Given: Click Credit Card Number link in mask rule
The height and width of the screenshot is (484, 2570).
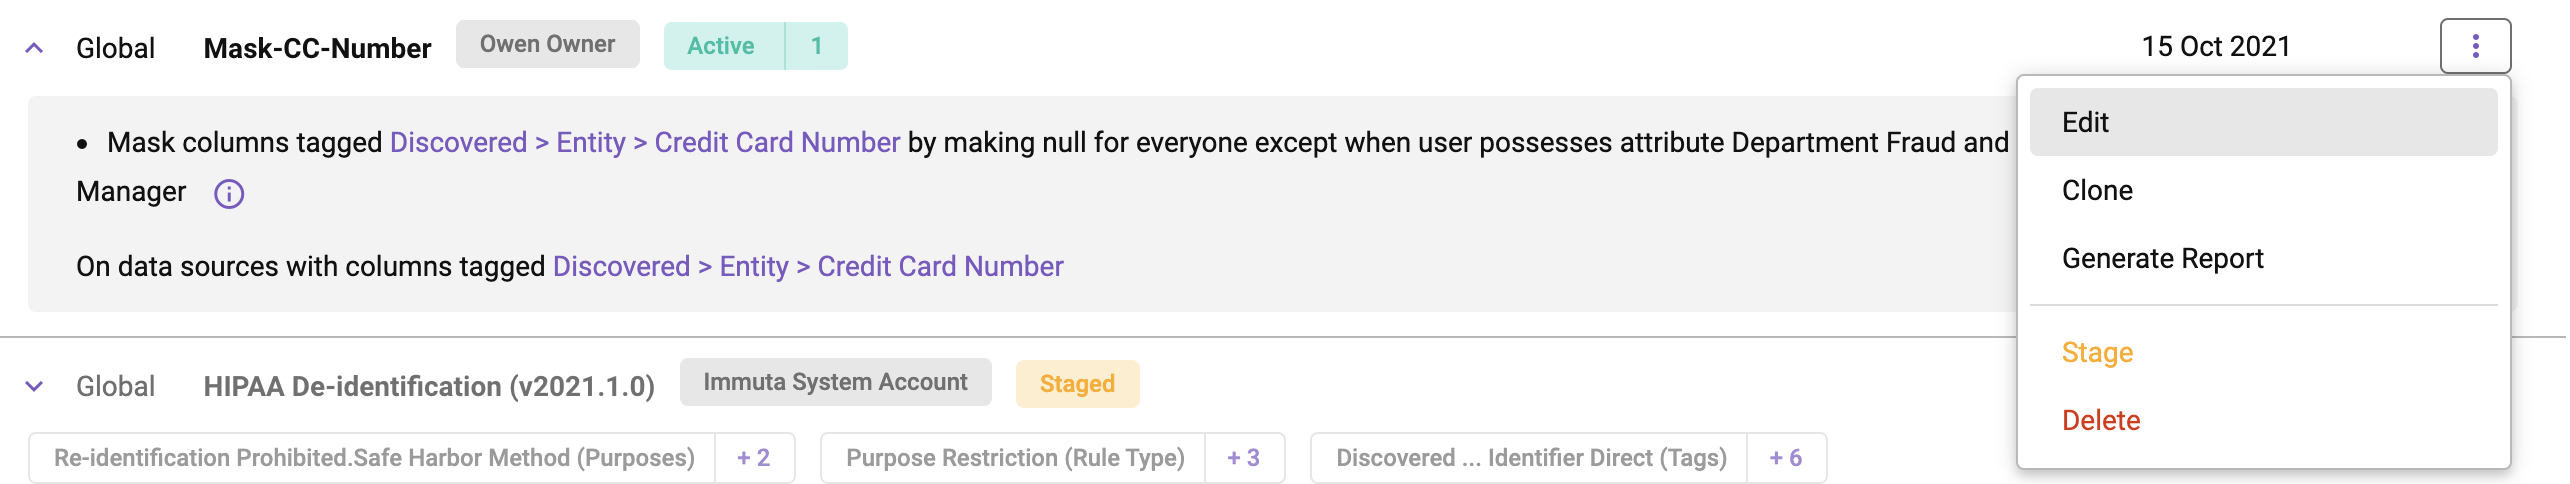Looking at the screenshot, I should click(x=777, y=142).
